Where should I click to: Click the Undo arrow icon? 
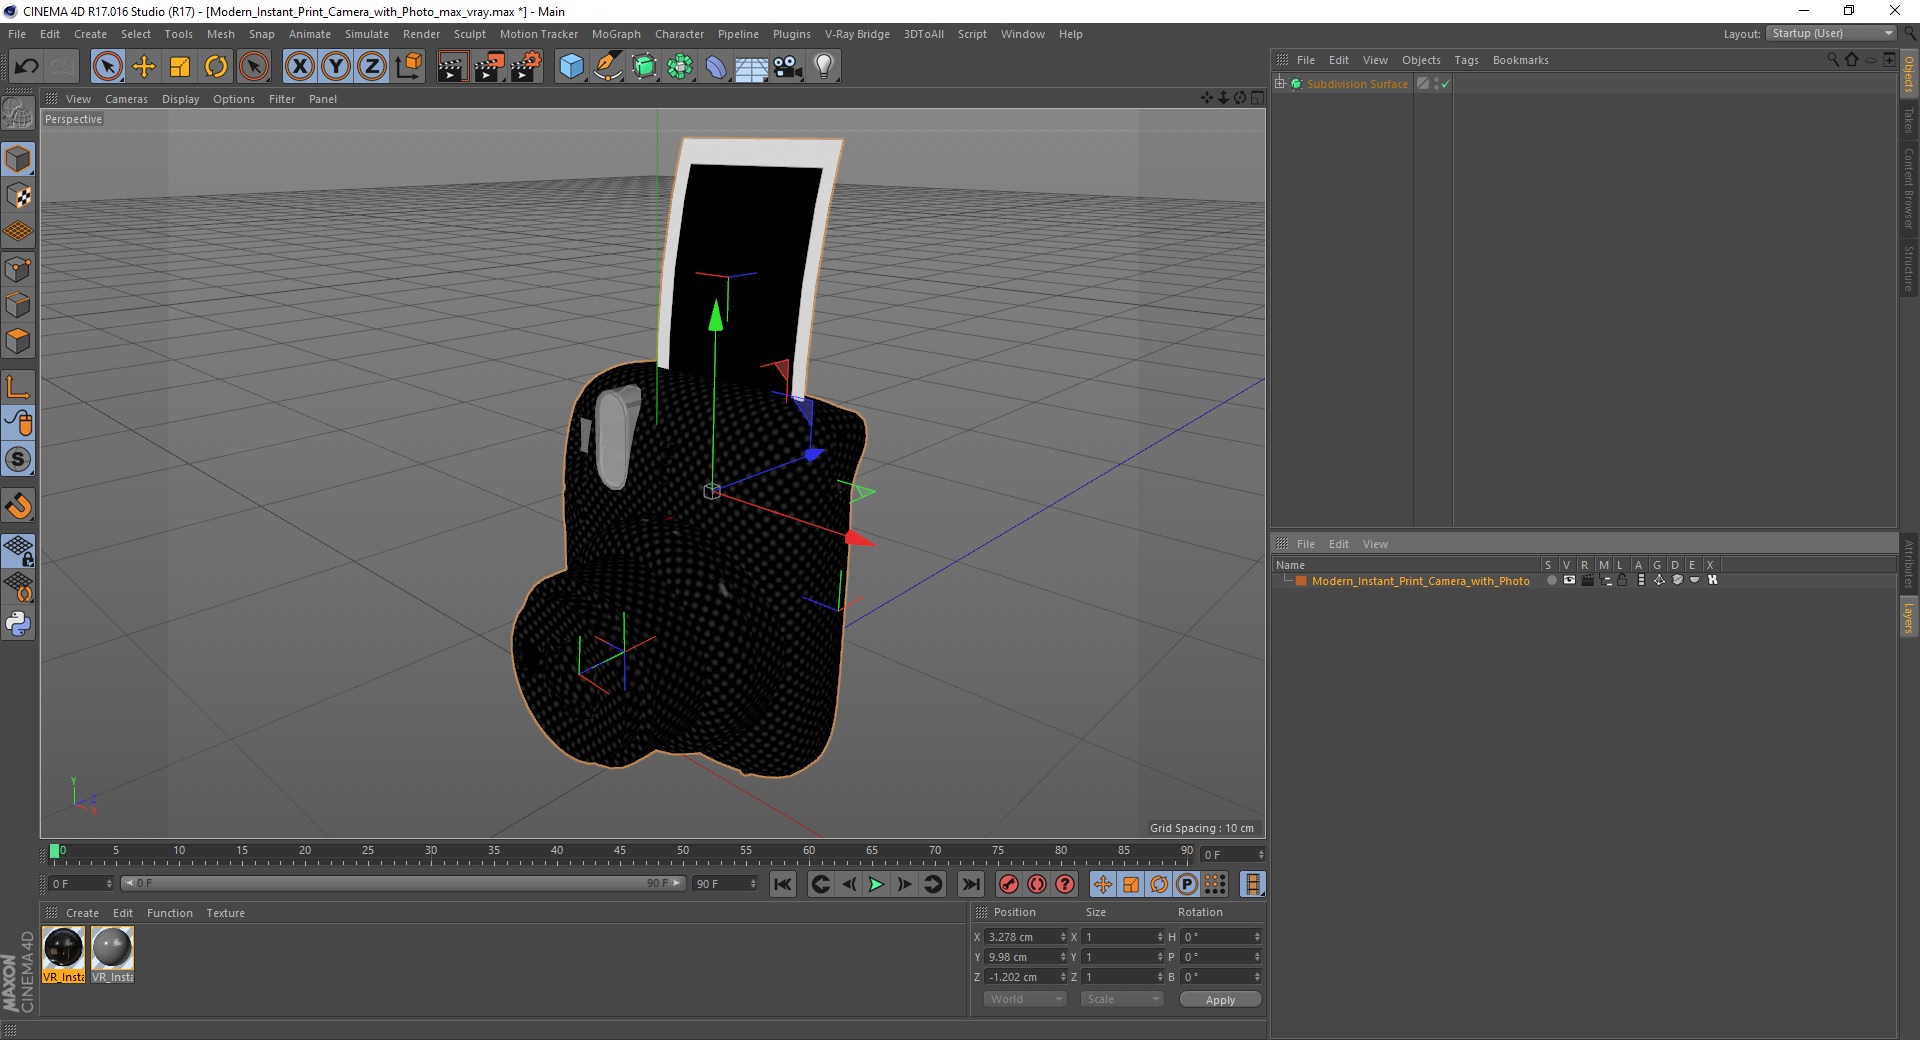[x=27, y=67]
